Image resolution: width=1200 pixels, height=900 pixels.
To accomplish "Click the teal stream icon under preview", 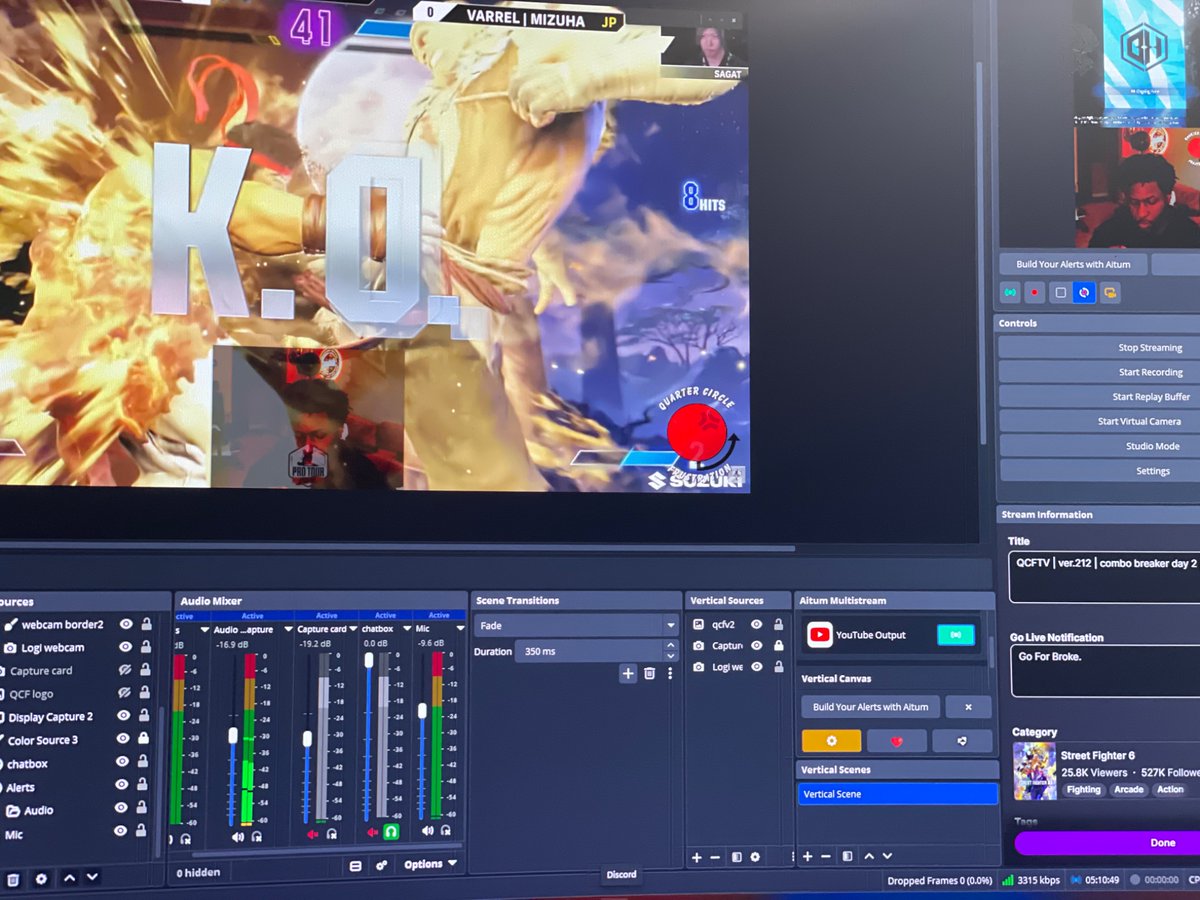I will pos(1010,293).
